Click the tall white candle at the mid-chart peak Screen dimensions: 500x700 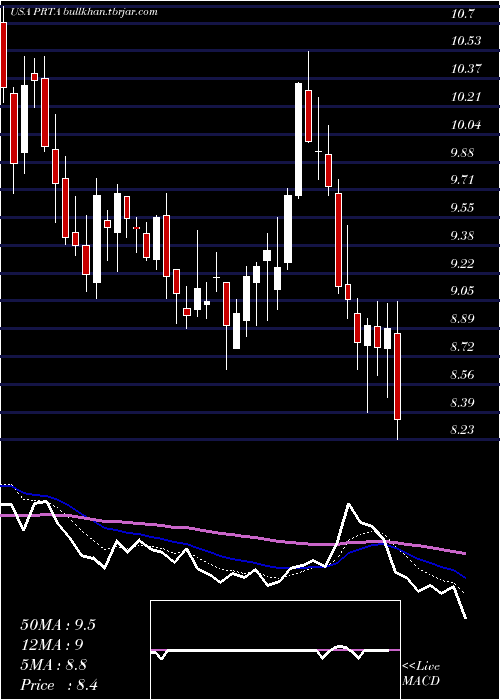click(298, 139)
